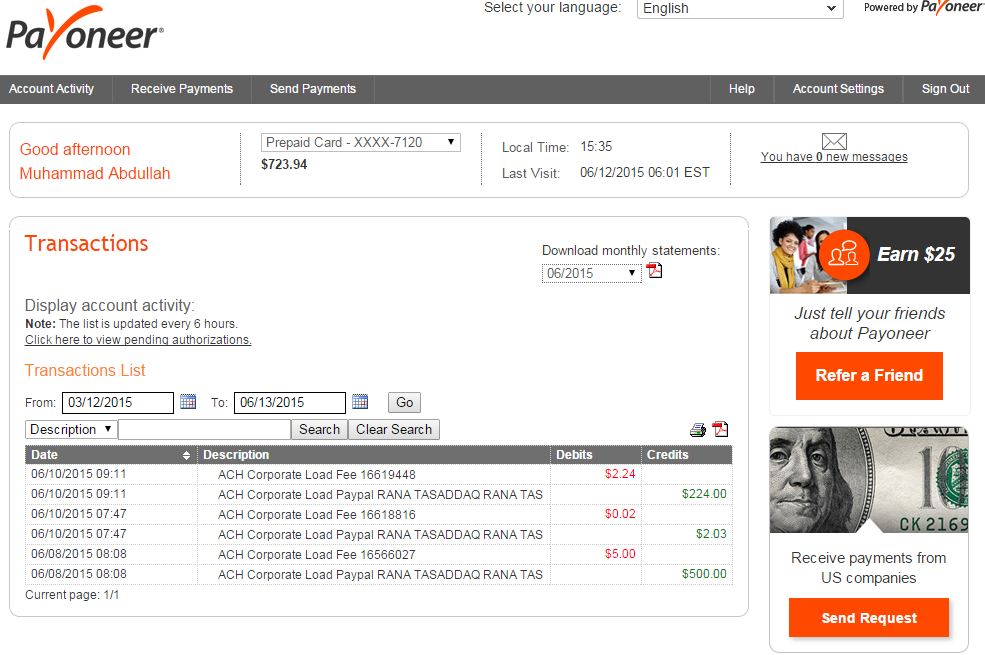Open the 06/2015 monthly statement dropdown

pos(591,273)
